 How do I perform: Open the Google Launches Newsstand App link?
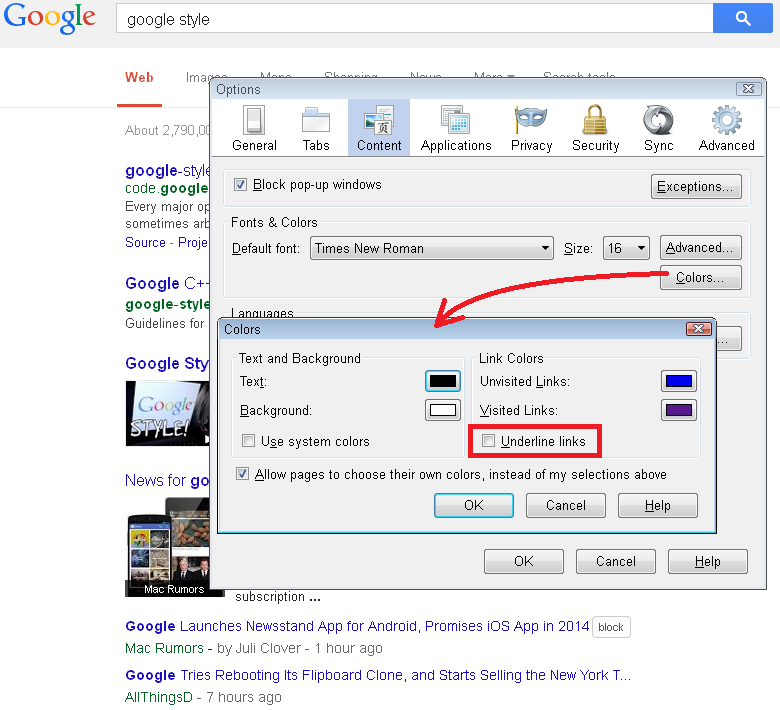point(357,626)
